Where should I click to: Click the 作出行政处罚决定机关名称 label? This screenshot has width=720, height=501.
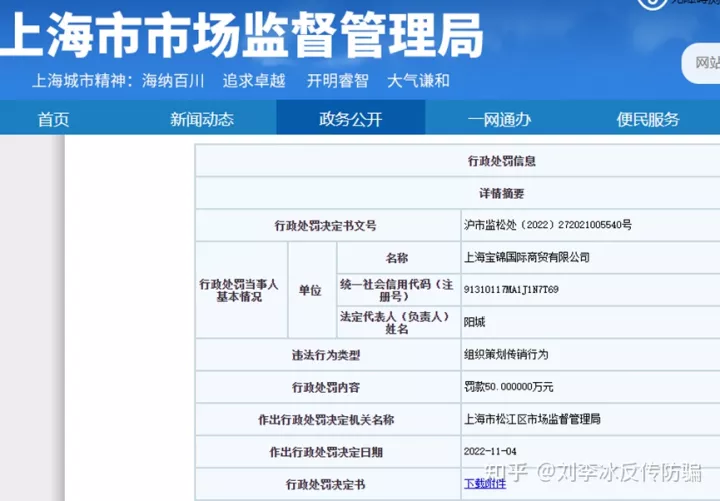coord(326,420)
